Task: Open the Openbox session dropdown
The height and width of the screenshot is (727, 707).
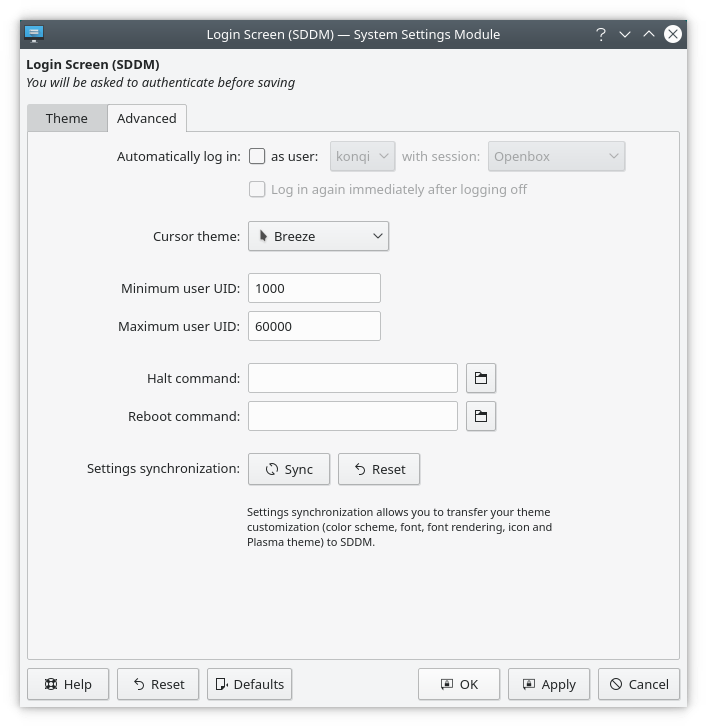Action: (x=556, y=156)
